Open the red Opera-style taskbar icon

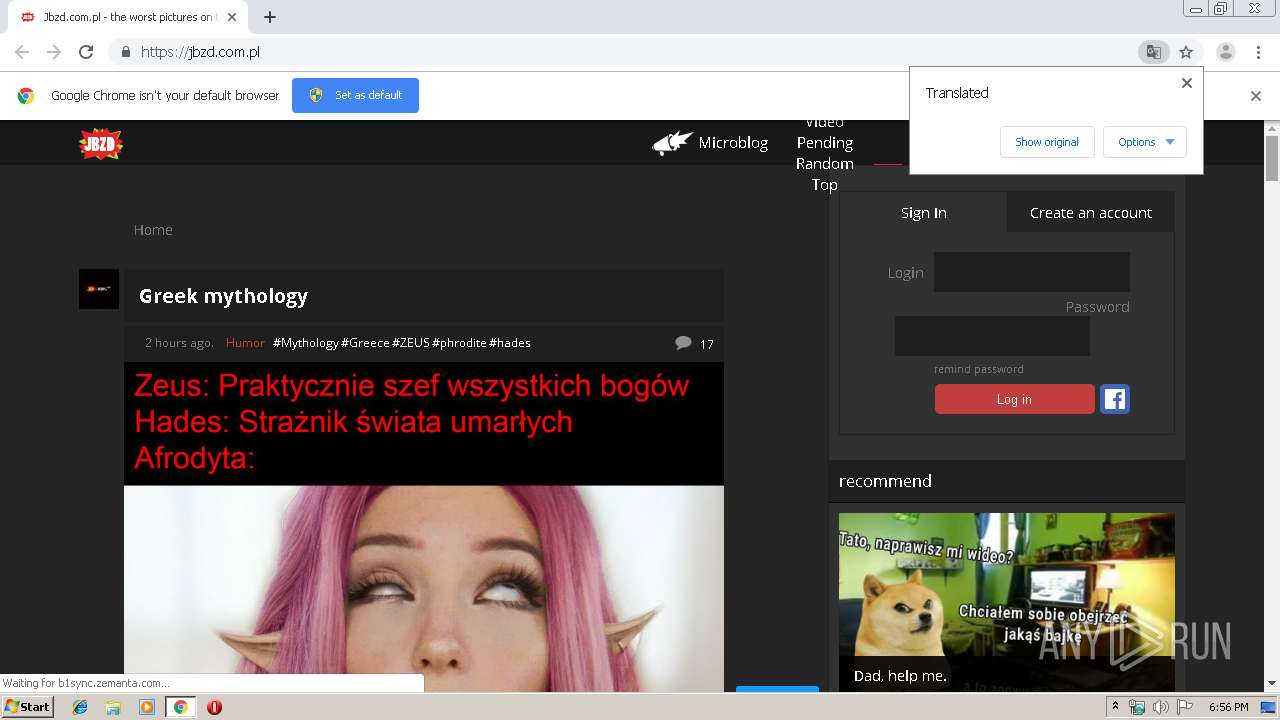[x=214, y=707]
